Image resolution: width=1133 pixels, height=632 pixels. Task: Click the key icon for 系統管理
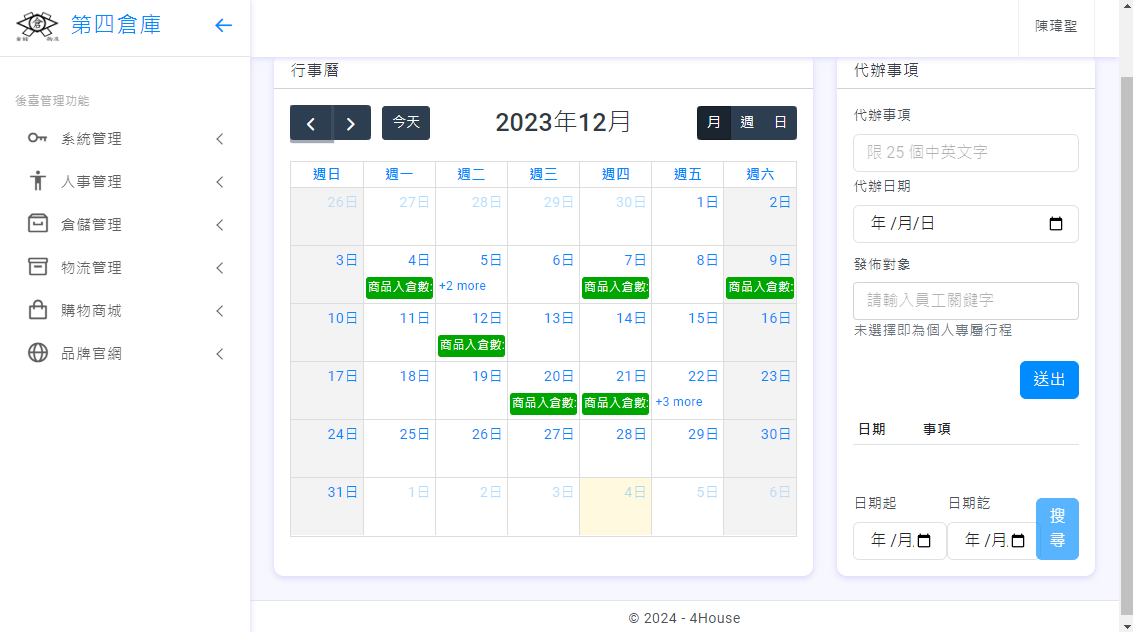pyautogui.click(x=38, y=138)
